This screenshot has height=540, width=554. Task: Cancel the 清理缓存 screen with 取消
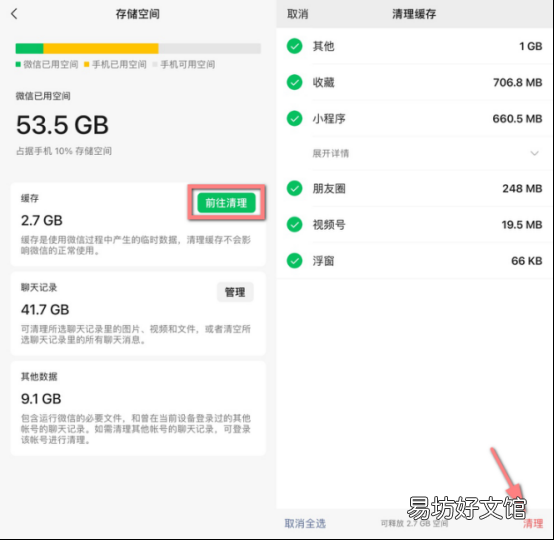point(297,14)
